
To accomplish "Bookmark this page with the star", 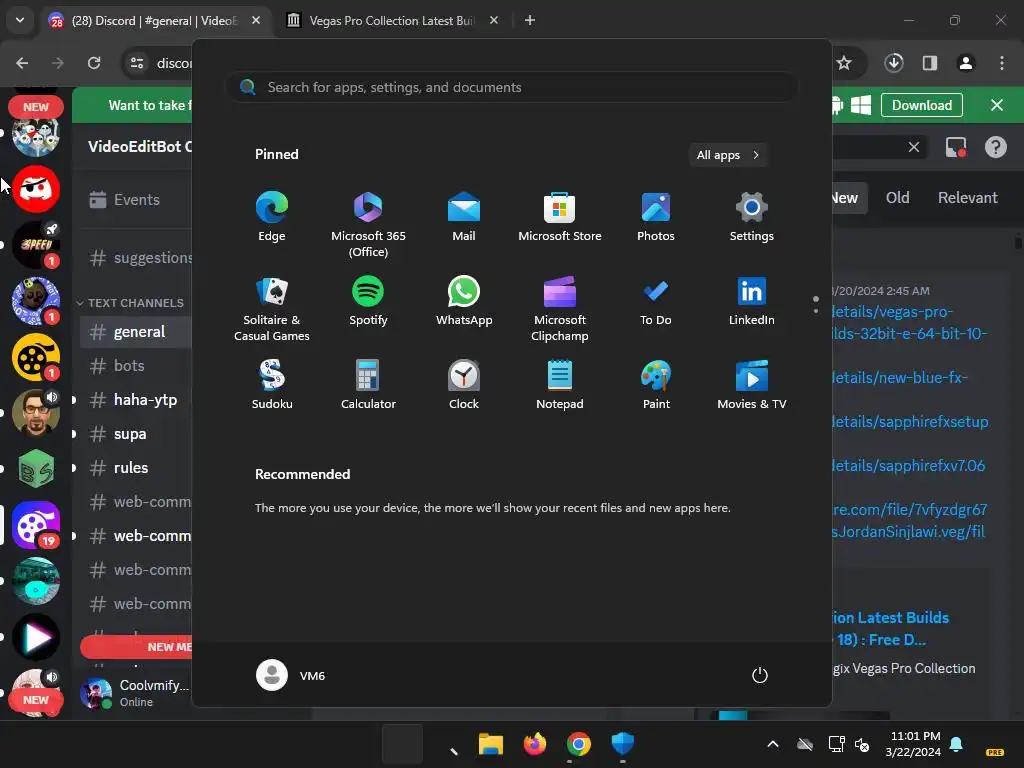I will [x=844, y=63].
